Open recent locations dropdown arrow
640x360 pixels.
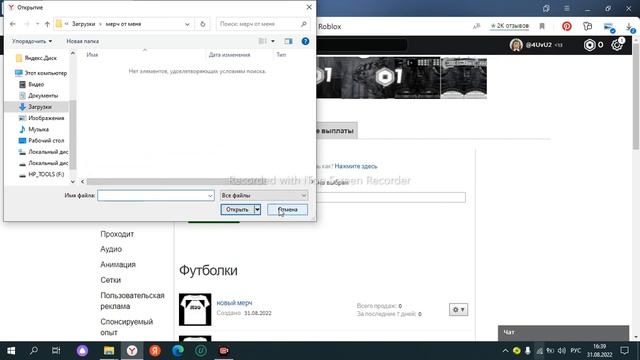click(38, 24)
